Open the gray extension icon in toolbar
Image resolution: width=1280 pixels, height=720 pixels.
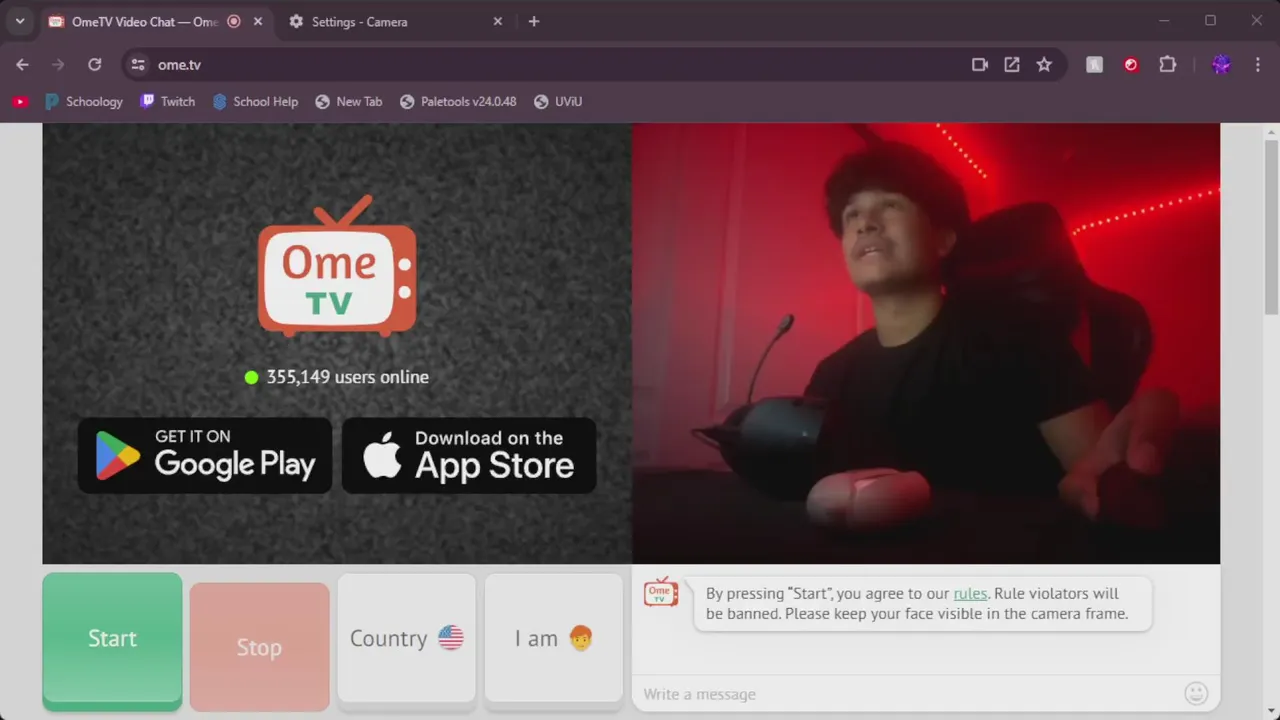click(x=1095, y=64)
